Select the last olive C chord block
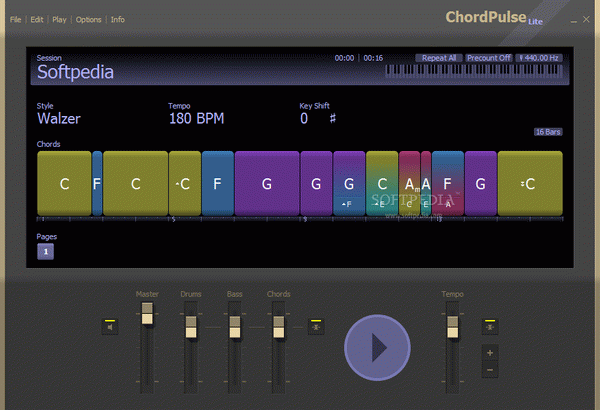The height and width of the screenshot is (410, 600). (530, 183)
